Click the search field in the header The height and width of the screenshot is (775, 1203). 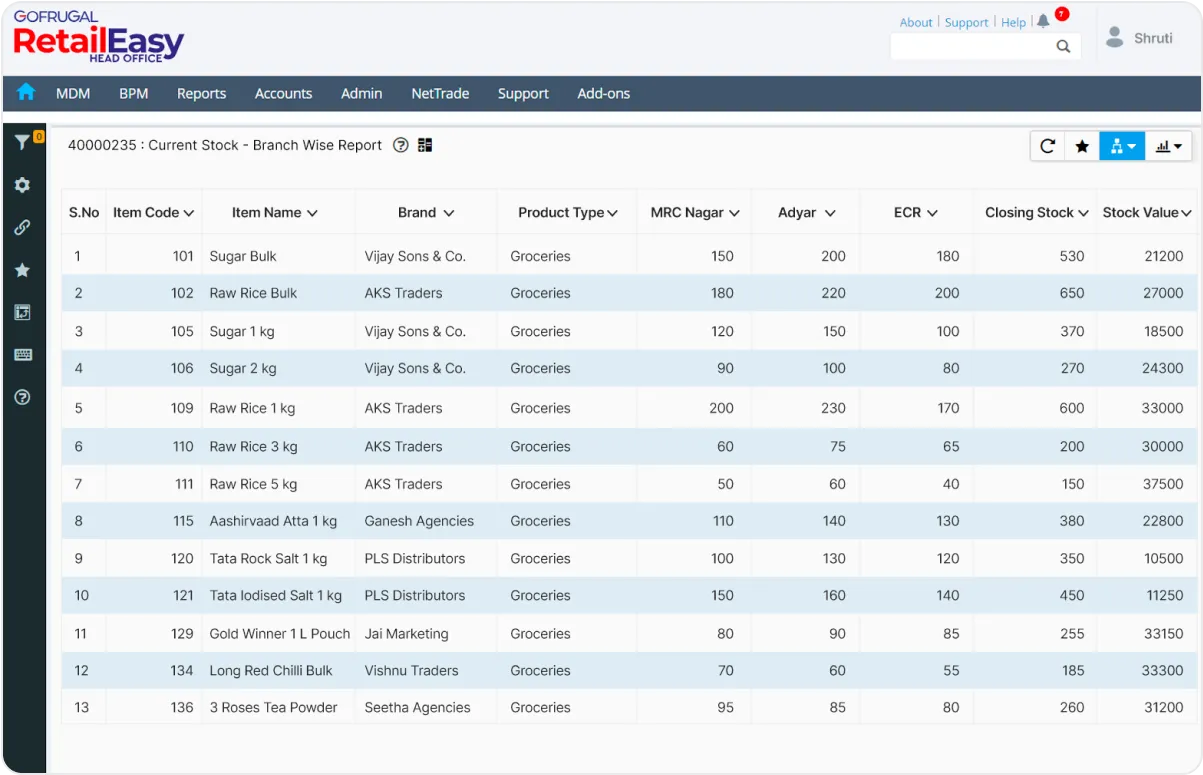[975, 46]
